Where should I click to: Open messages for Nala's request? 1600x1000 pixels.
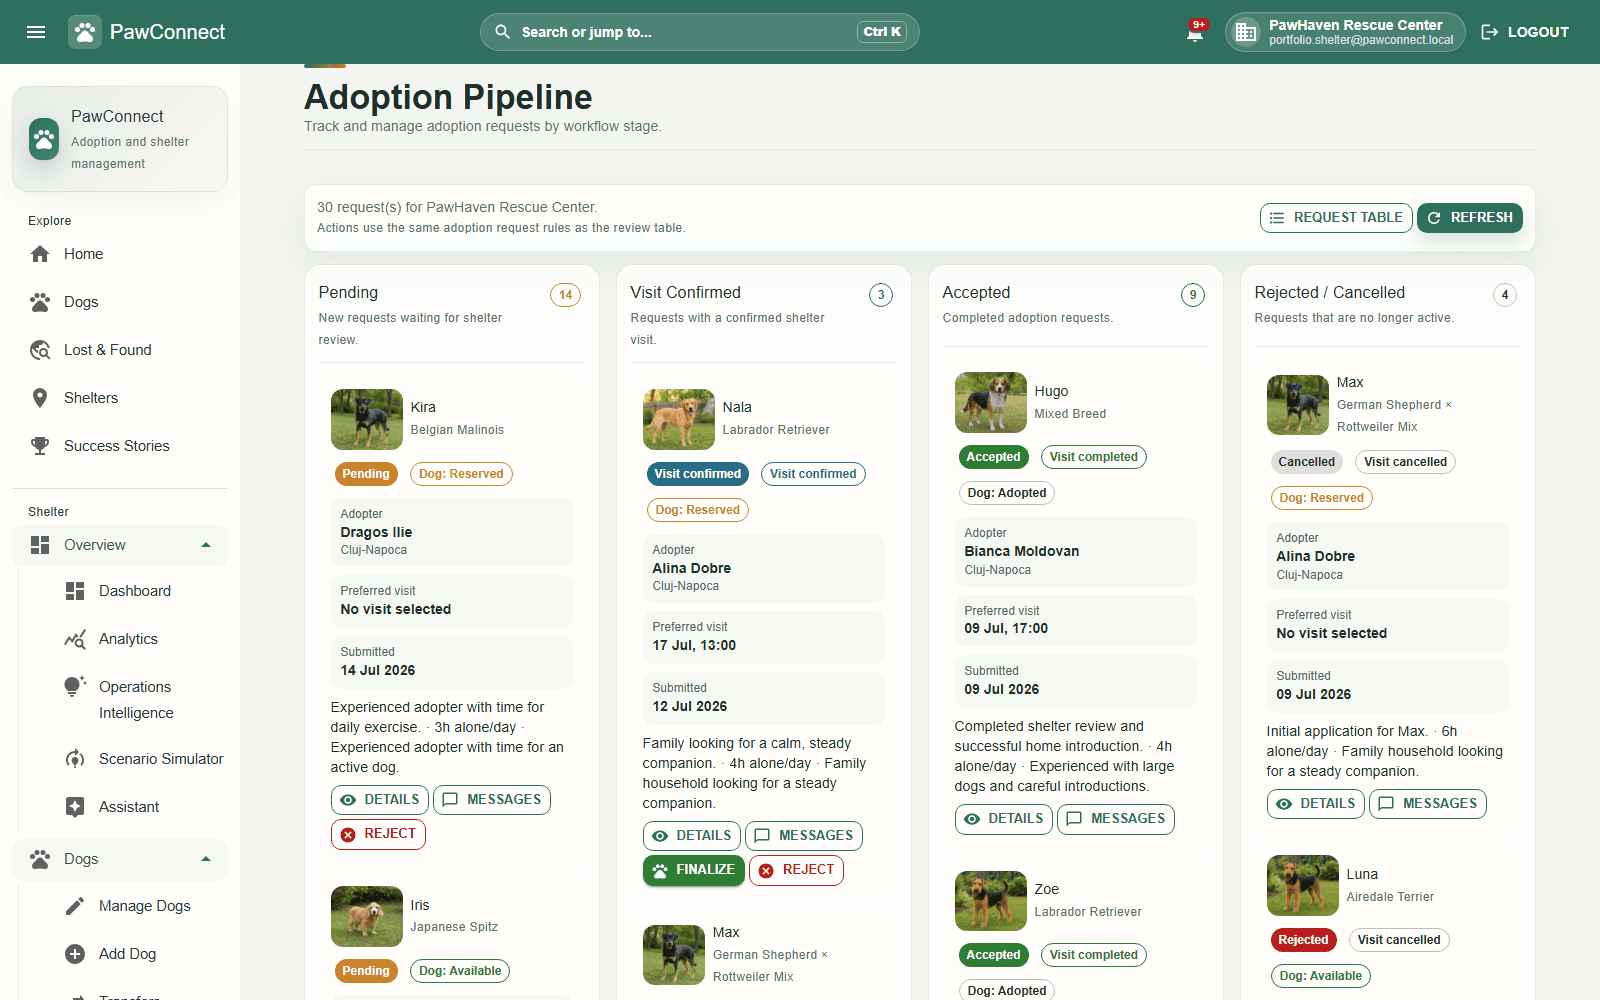point(803,836)
